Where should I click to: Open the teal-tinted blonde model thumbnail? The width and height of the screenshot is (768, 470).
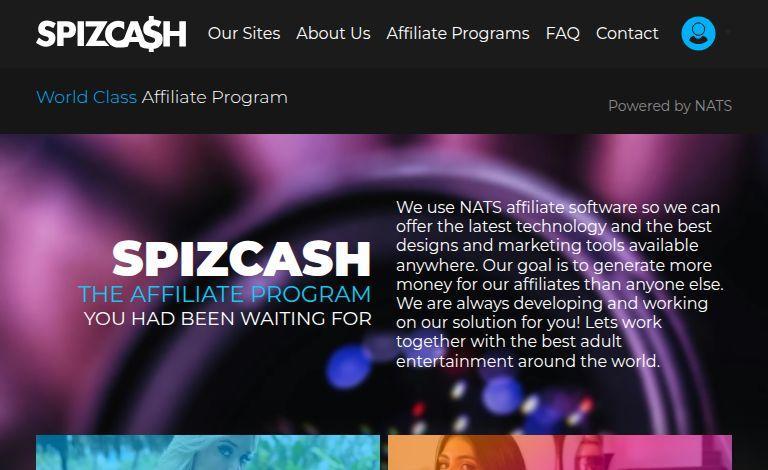click(208, 452)
